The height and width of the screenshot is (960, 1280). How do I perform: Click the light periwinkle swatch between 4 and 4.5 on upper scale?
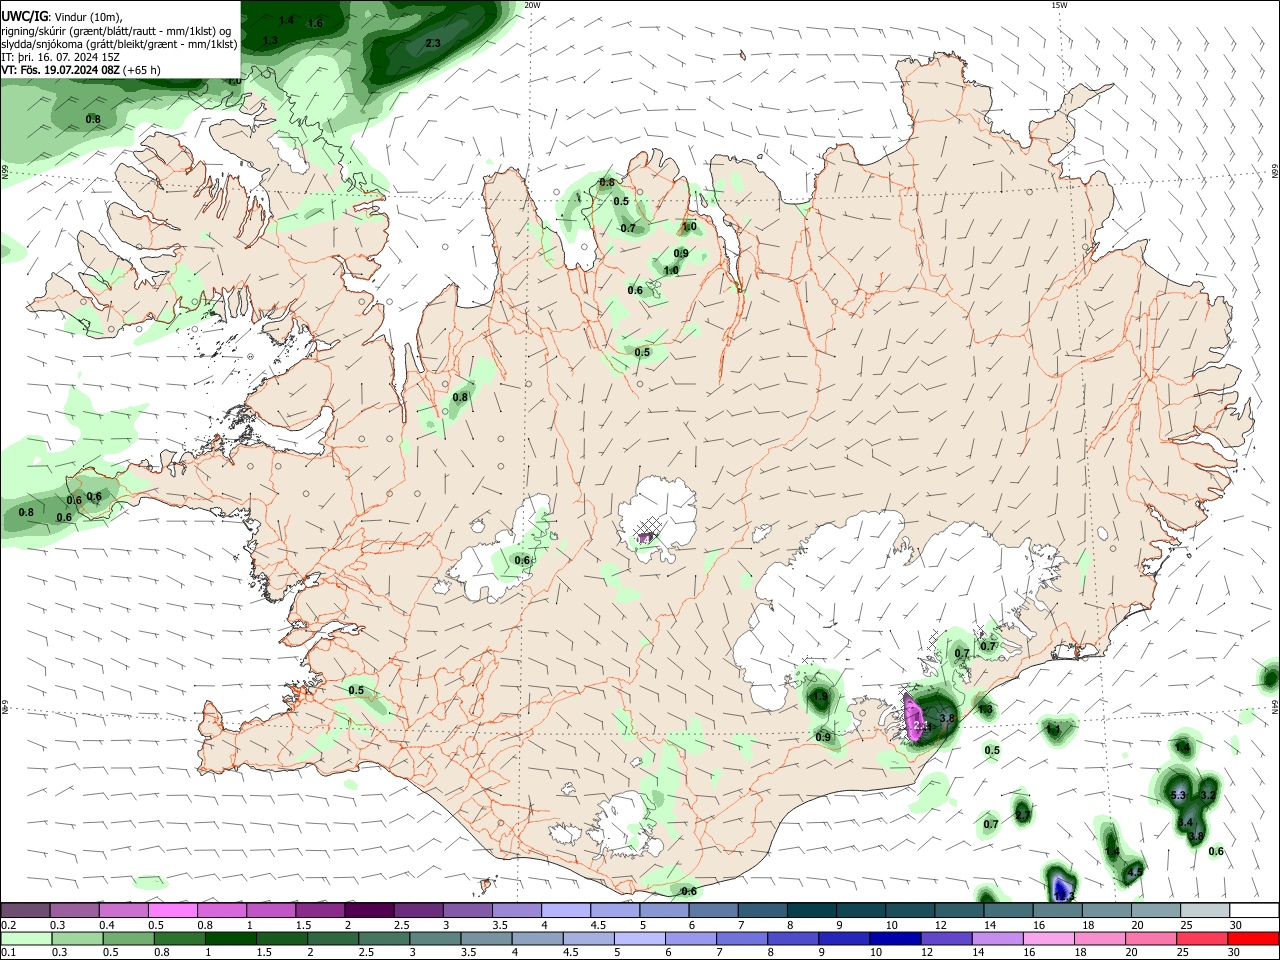click(564, 910)
